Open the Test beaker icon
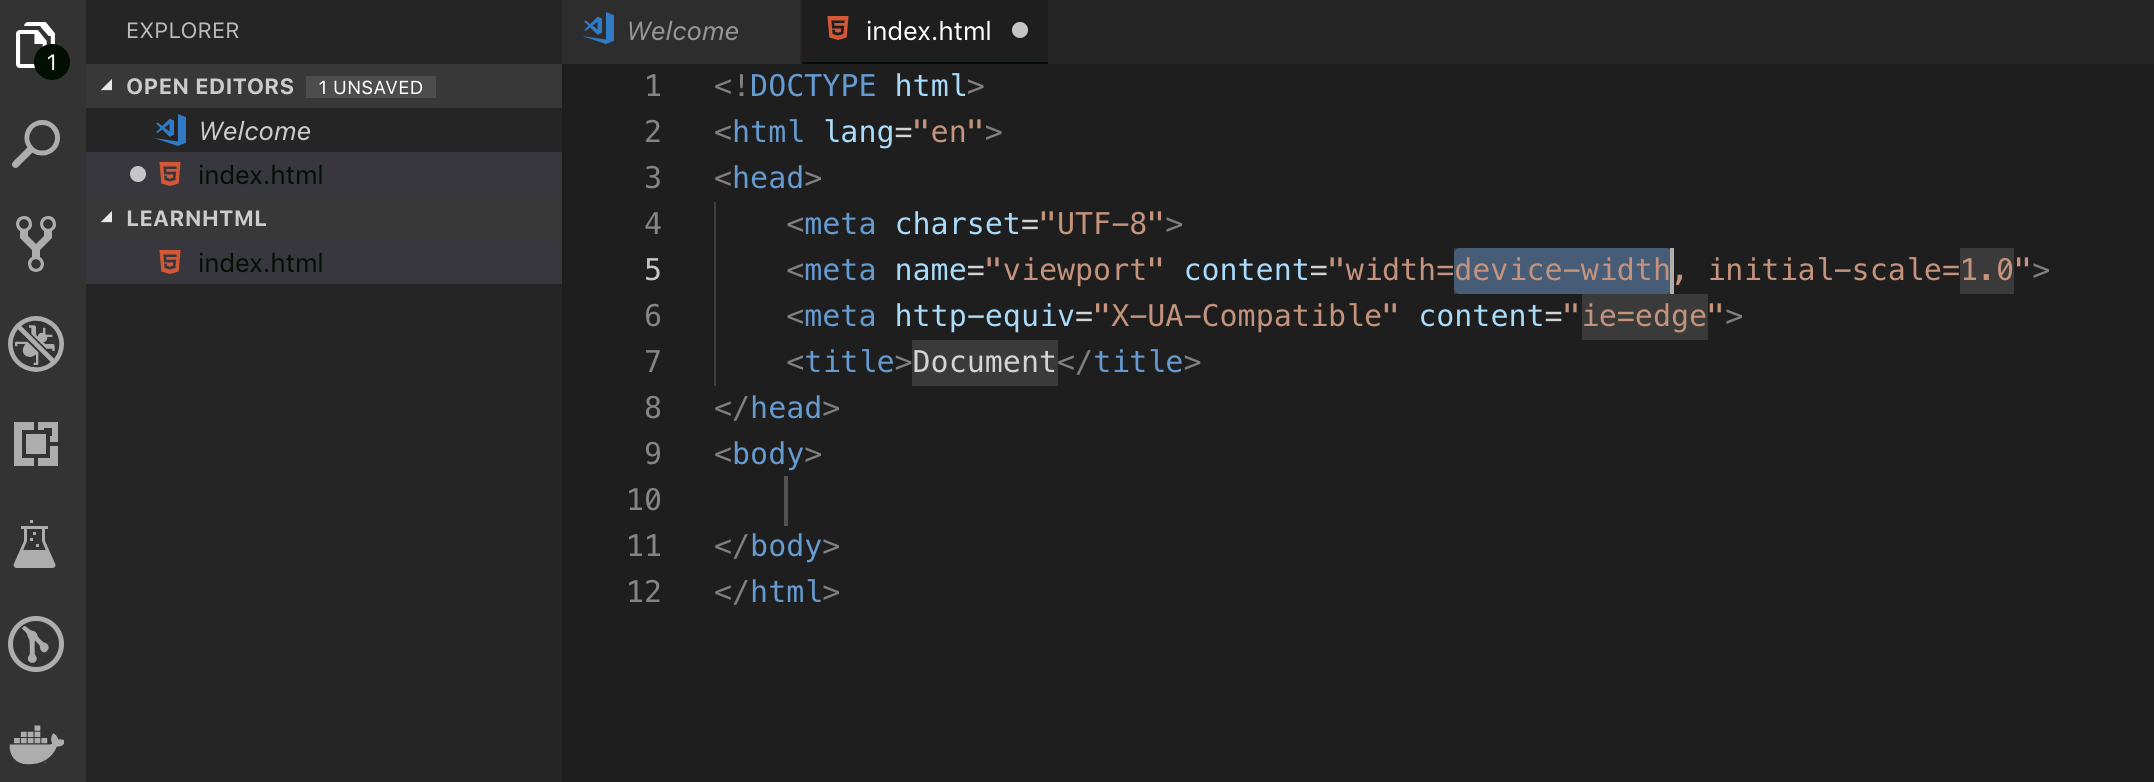The image size is (2154, 782). pos(35,544)
